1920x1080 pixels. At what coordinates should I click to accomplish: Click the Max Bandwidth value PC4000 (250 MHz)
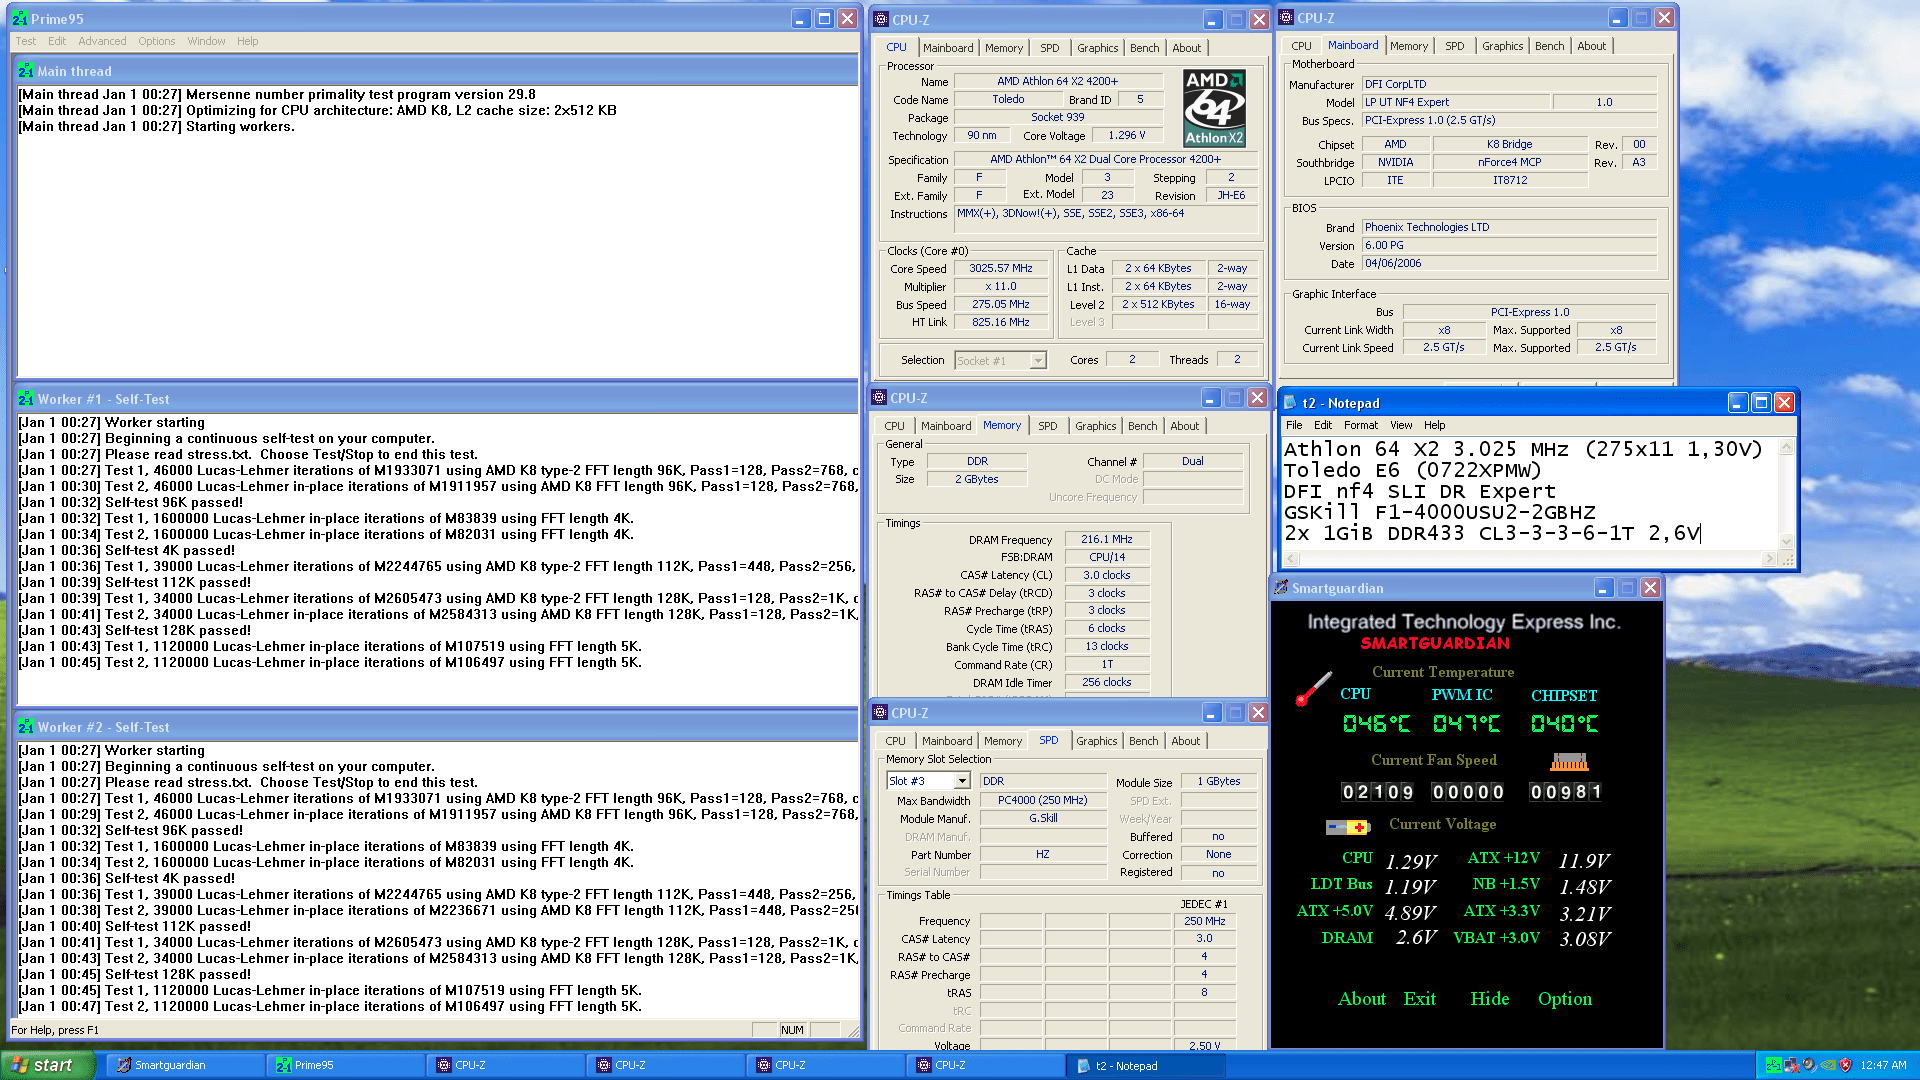(1042, 800)
